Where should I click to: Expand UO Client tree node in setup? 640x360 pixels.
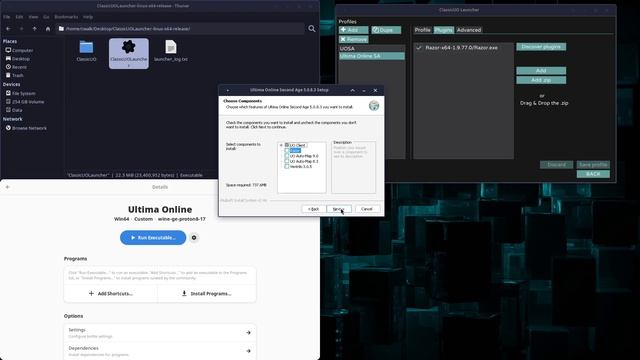coord(281,145)
